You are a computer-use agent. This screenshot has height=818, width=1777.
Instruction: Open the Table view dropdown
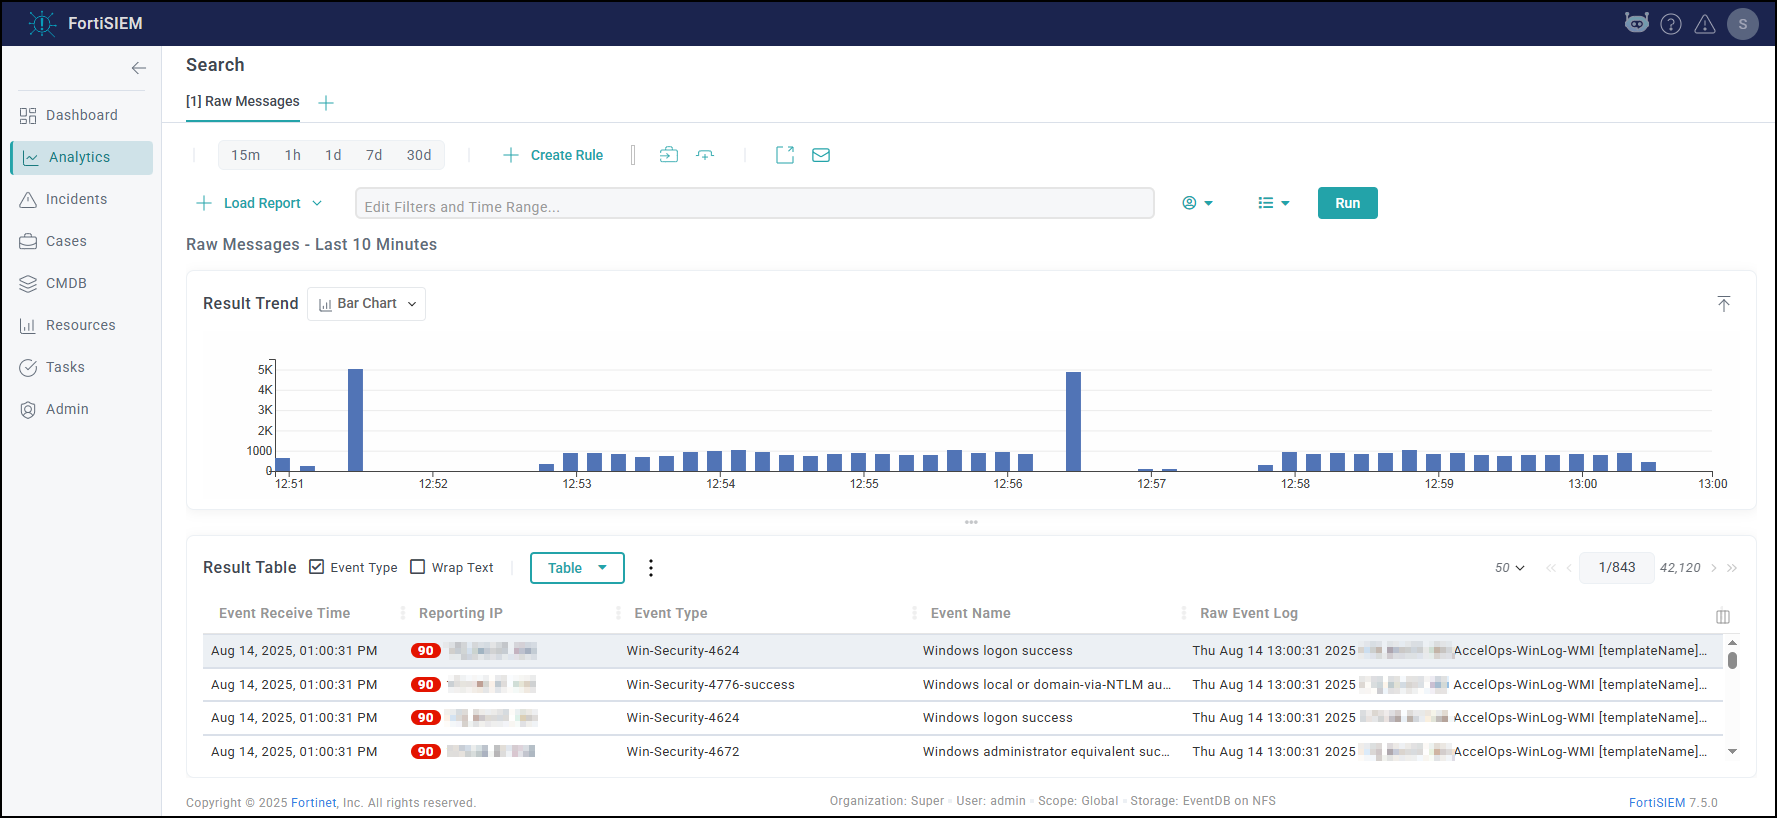(x=577, y=568)
